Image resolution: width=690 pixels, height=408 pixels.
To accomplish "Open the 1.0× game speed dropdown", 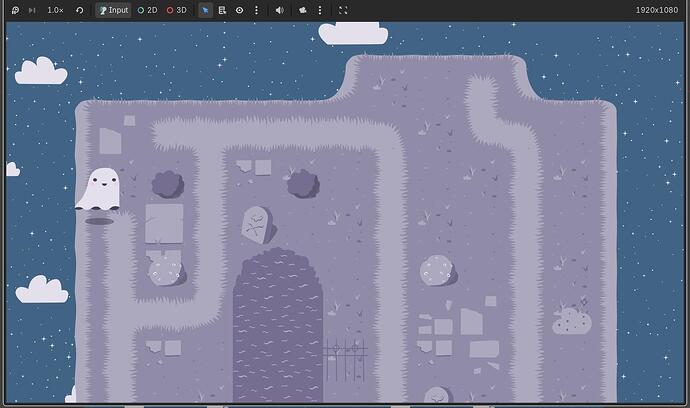I will [55, 10].
